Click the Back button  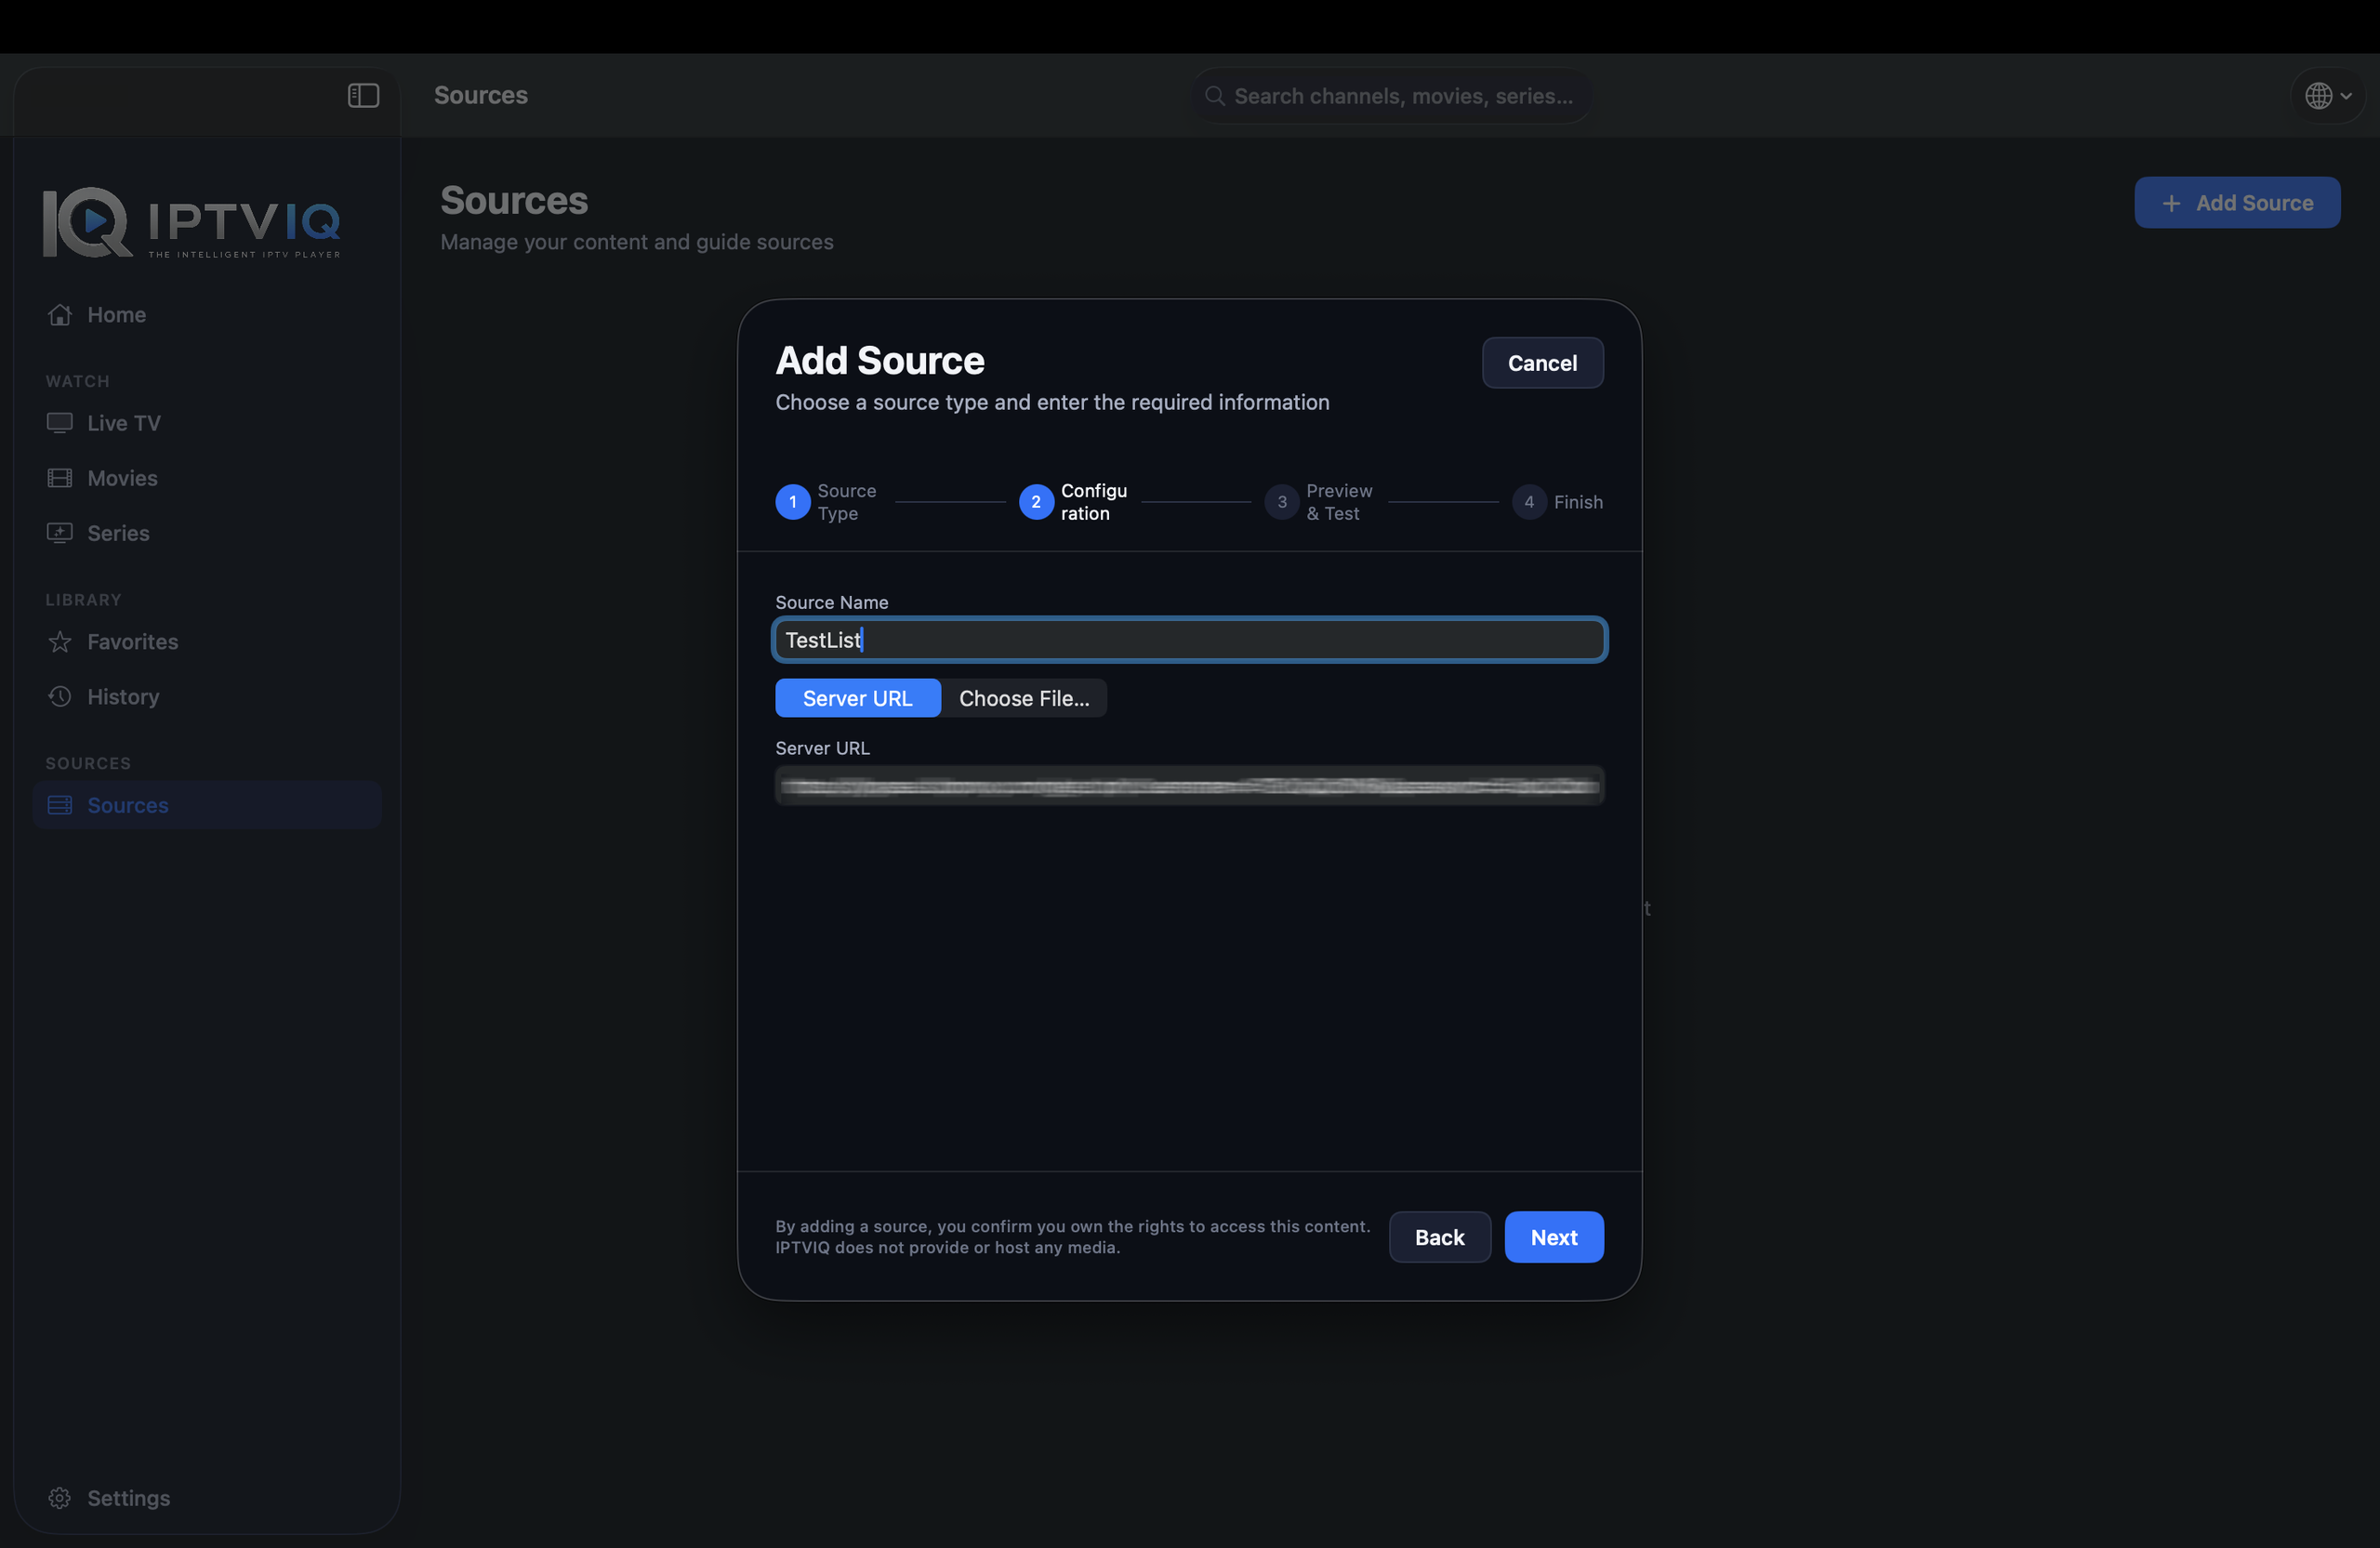click(1439, 1237)
